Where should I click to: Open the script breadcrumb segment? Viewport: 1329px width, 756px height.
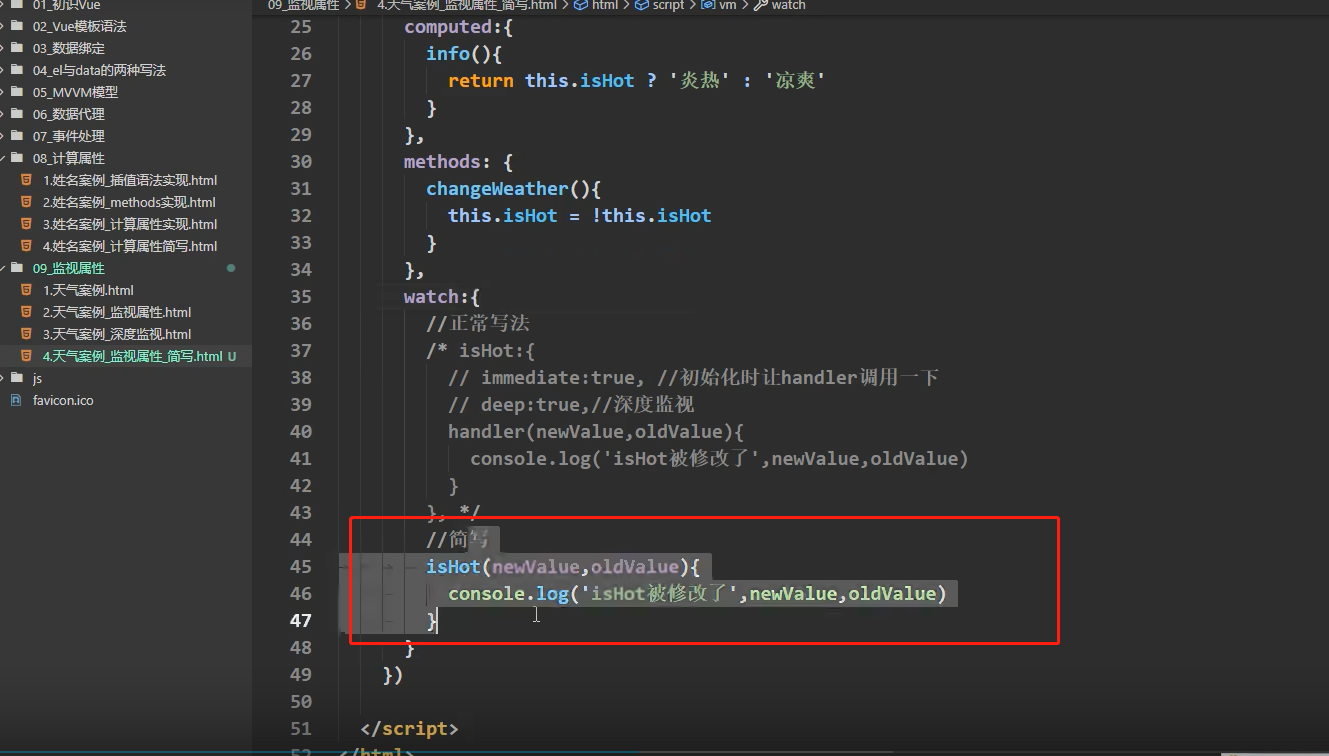(x=660, y=5)
